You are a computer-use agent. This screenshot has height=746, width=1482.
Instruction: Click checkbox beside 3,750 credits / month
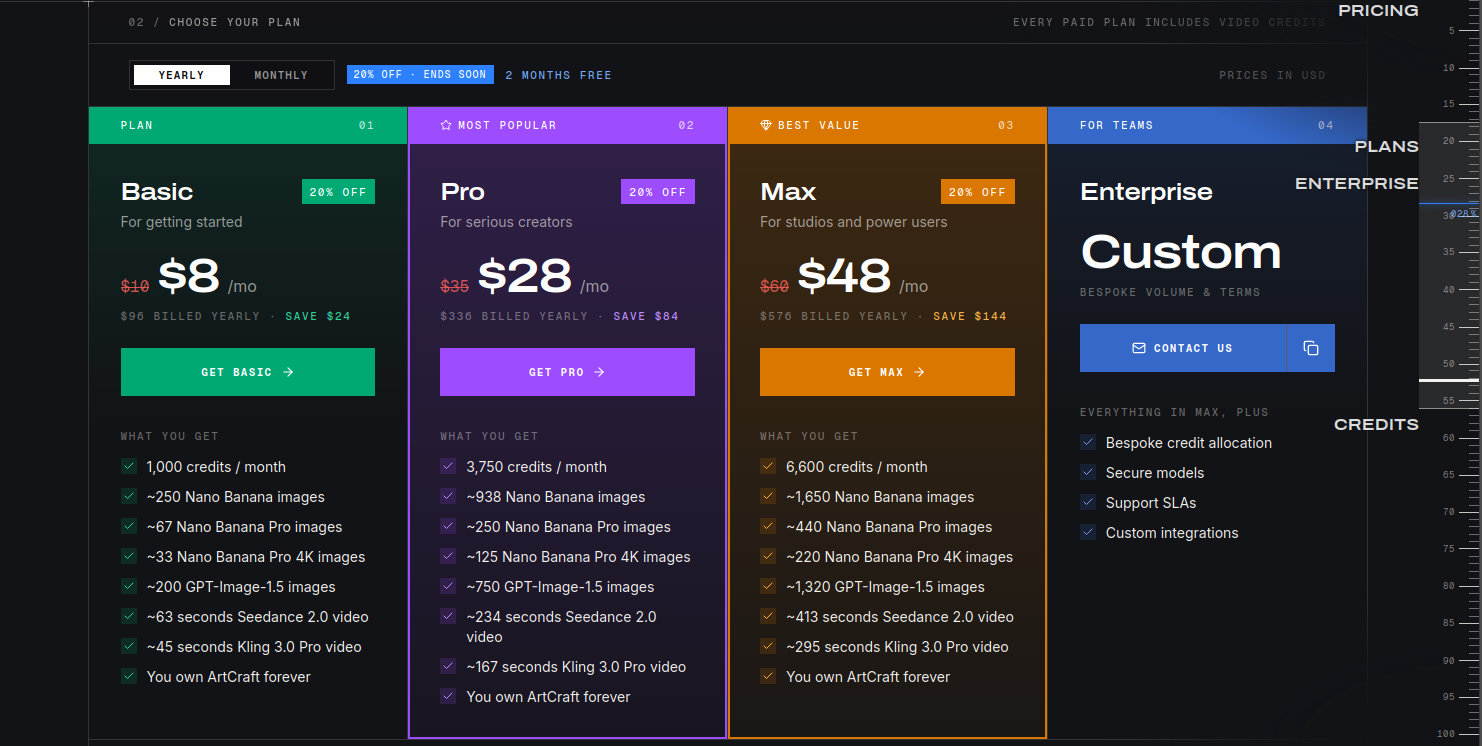click(448, 466)
